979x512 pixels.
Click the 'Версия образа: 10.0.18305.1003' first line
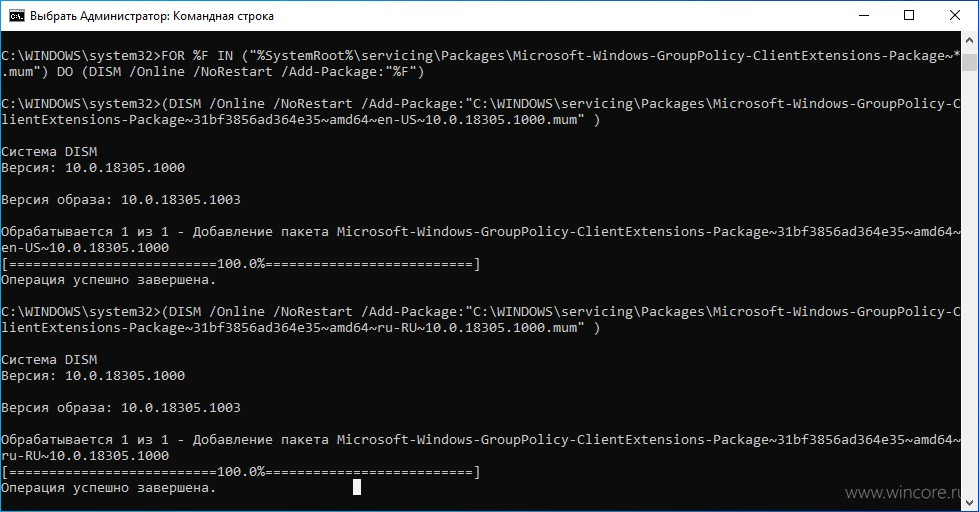tap(121, 200)
